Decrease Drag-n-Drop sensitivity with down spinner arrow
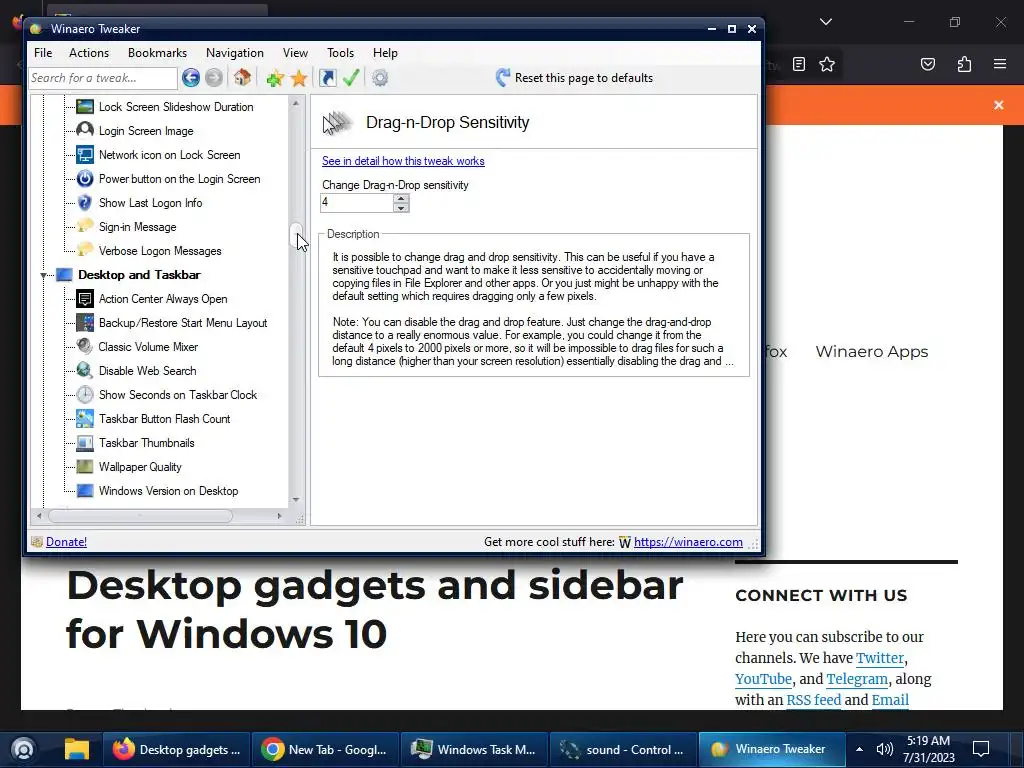Screen dimensions: 1024x768 tap(401, 208)
